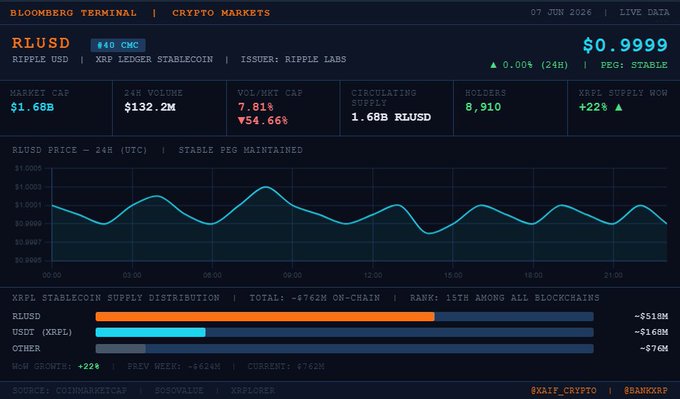Click the BLOOMBERG TERMINAL header title
Viewport: 680px width, 399px height.
[73, 13]
